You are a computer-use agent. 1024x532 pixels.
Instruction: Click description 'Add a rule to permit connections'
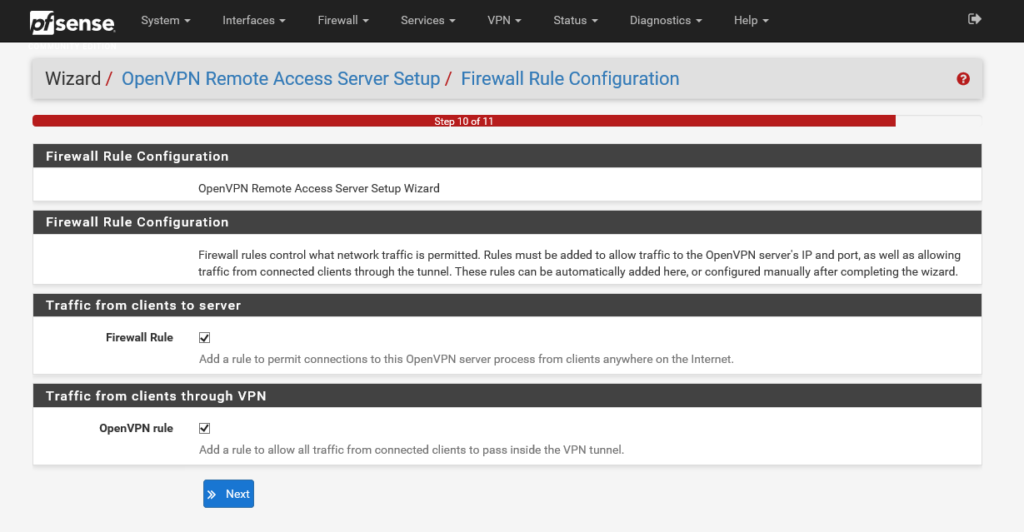click(x=466, y=359)
